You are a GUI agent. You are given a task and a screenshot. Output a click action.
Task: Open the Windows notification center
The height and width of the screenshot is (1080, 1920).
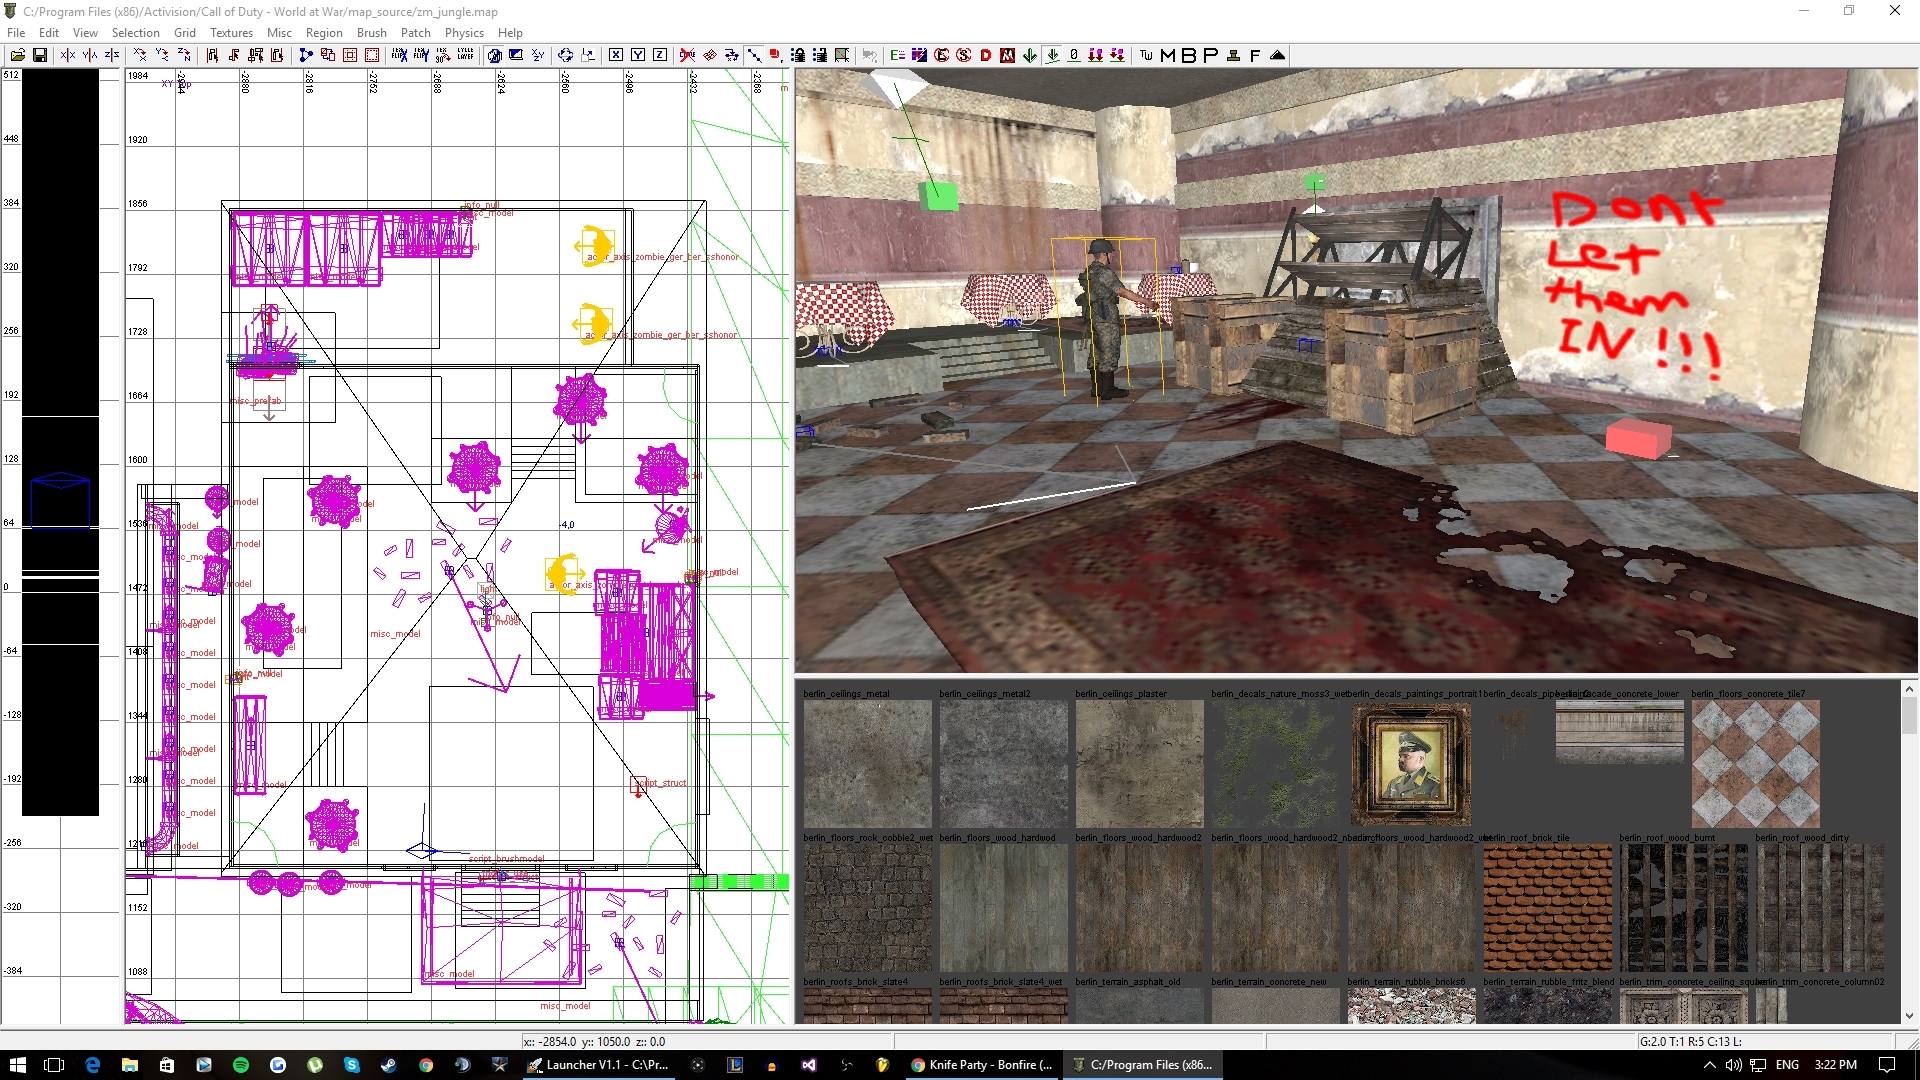(1887, 1065)
